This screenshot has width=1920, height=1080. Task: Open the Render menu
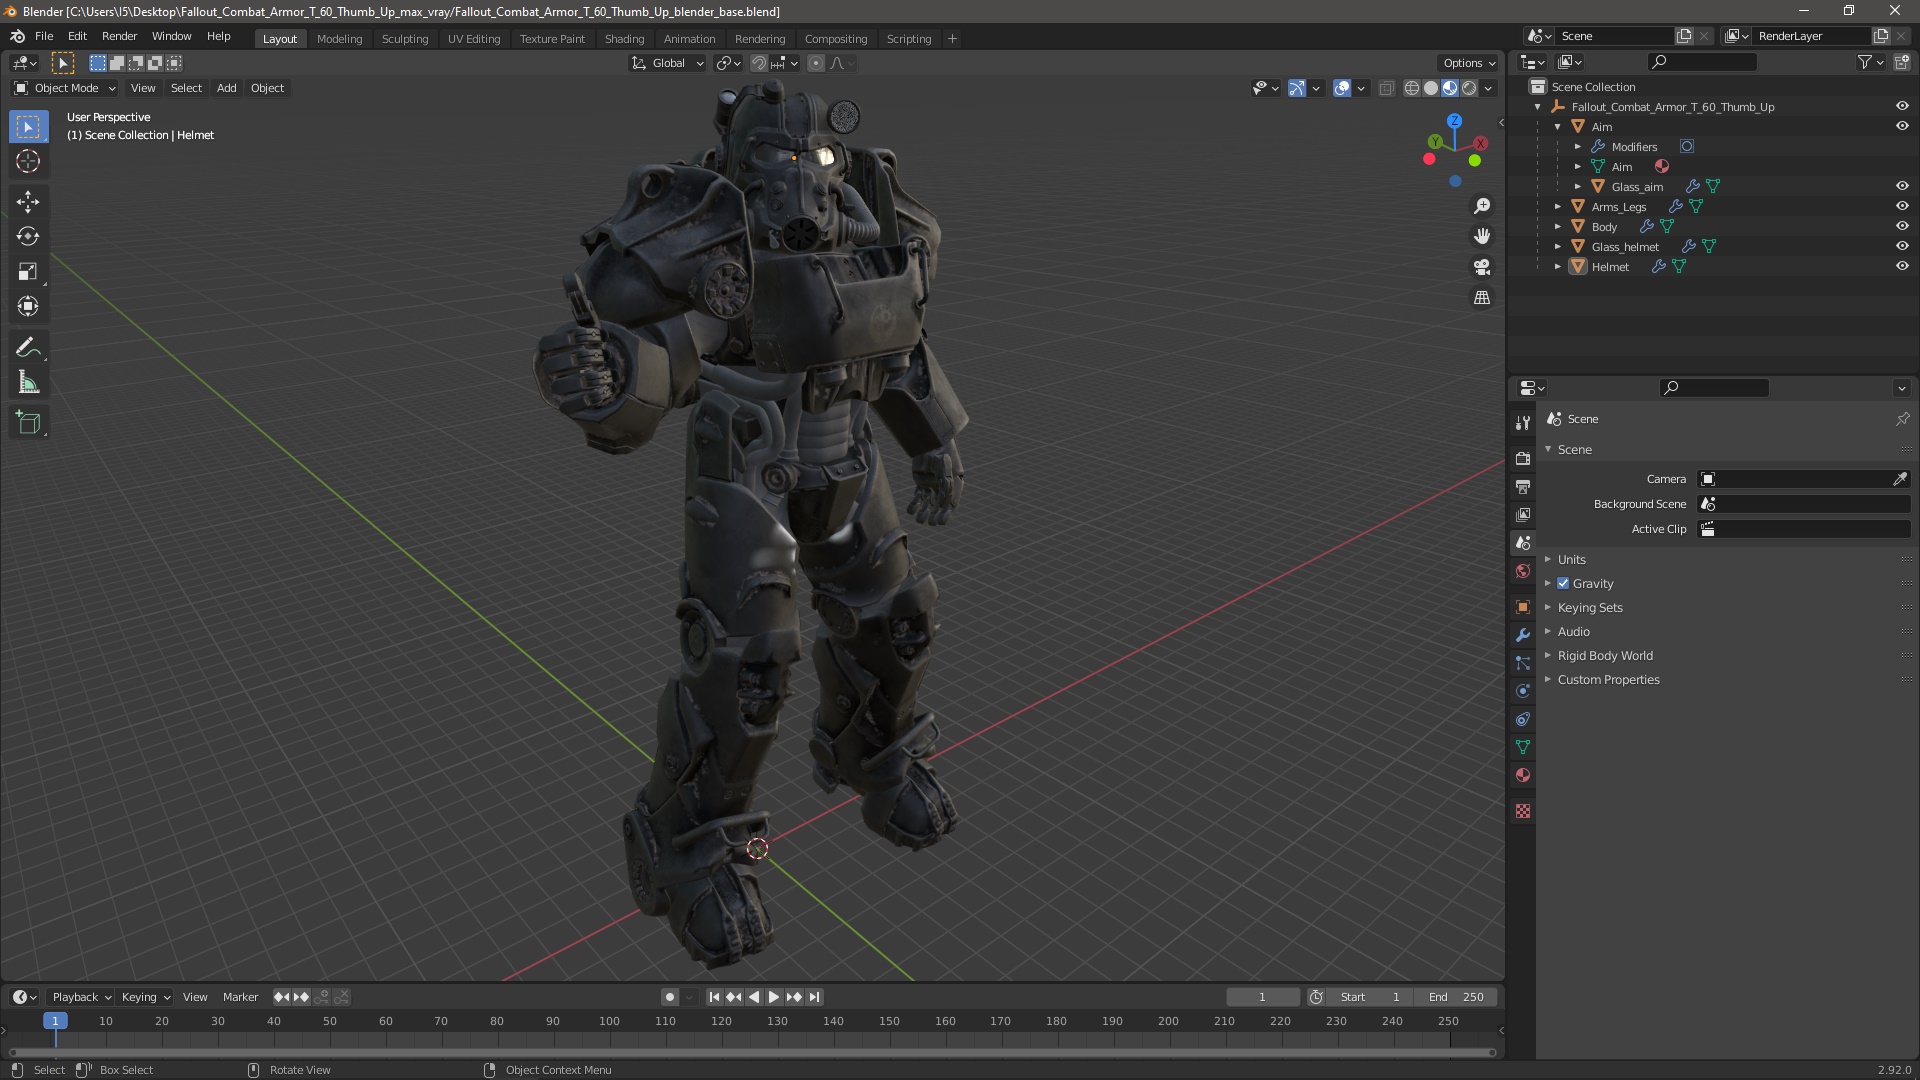(x=119, y=36)
